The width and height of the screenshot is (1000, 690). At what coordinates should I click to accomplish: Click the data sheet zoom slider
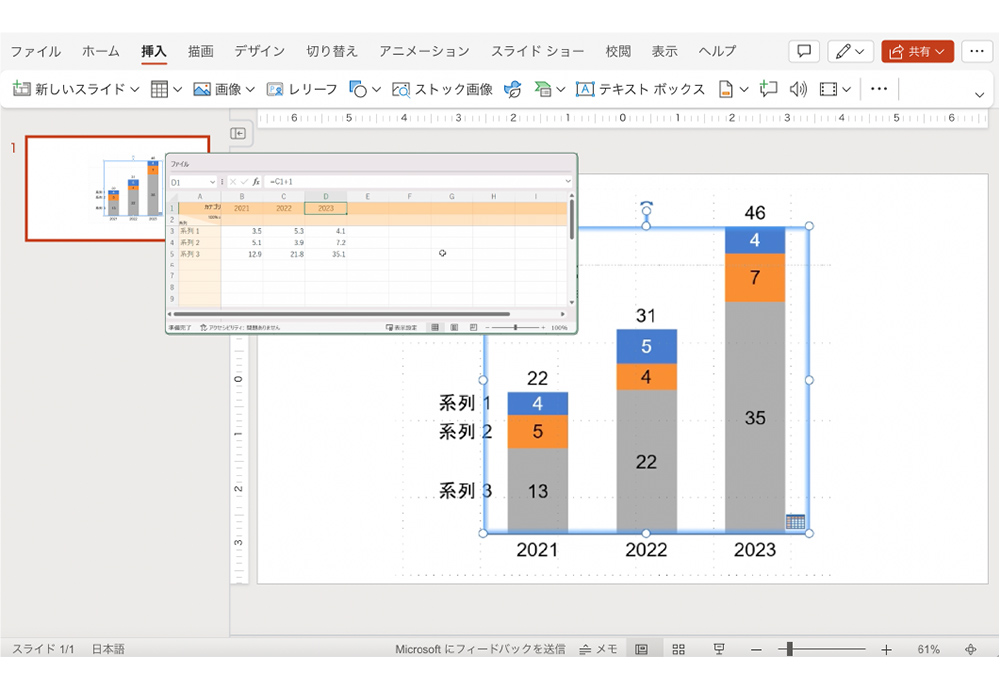(515, 327)
